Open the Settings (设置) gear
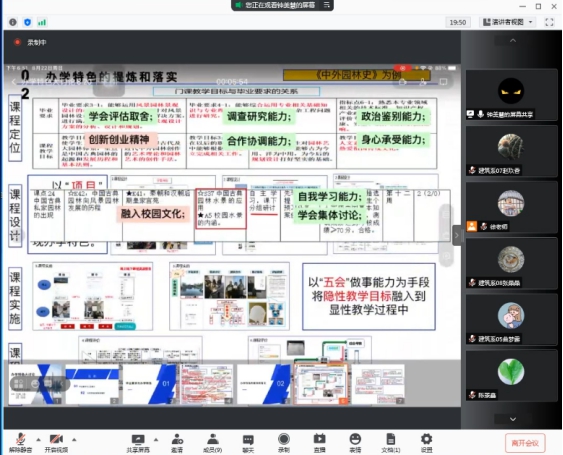 point(427,442)
